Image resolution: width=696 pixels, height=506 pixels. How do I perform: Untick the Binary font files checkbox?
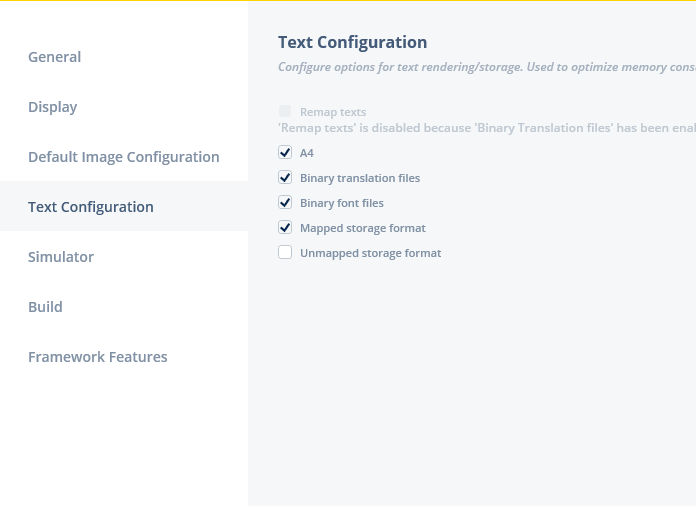[285, 203]
